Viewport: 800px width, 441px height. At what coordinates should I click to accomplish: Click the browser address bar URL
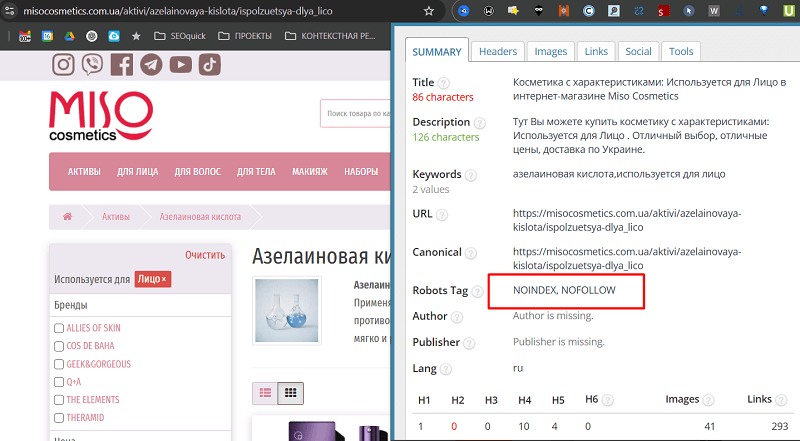point(178,11)
